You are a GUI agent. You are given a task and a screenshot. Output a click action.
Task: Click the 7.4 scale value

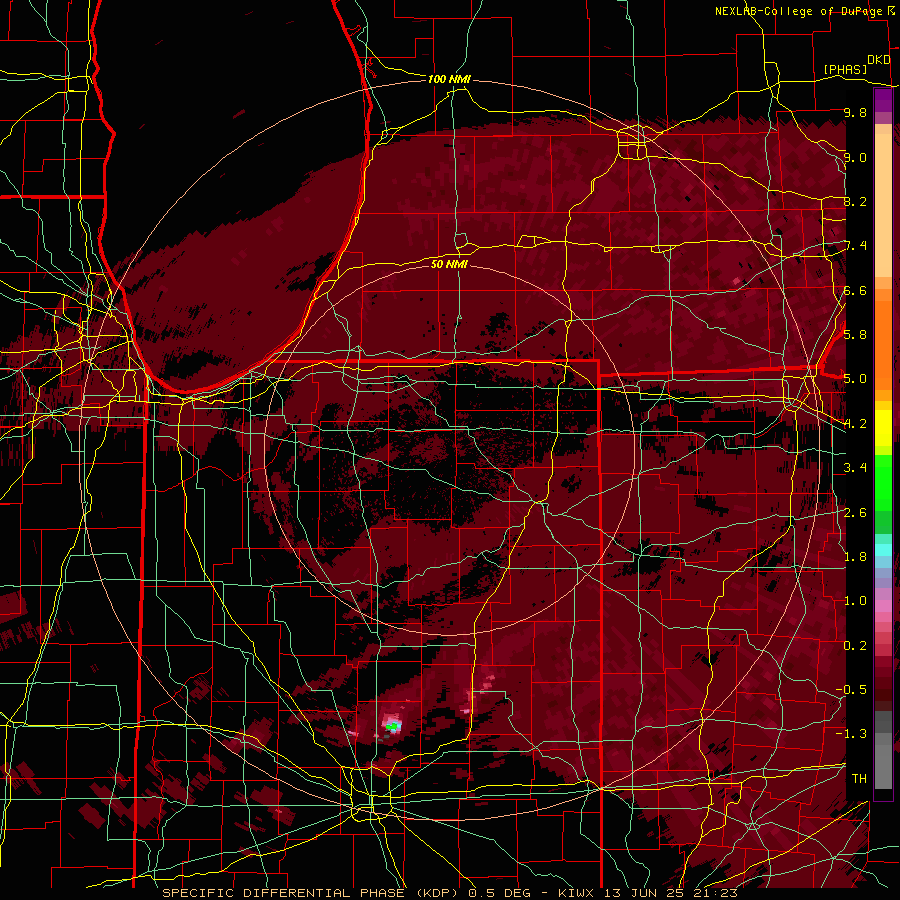tap(855, 246)
